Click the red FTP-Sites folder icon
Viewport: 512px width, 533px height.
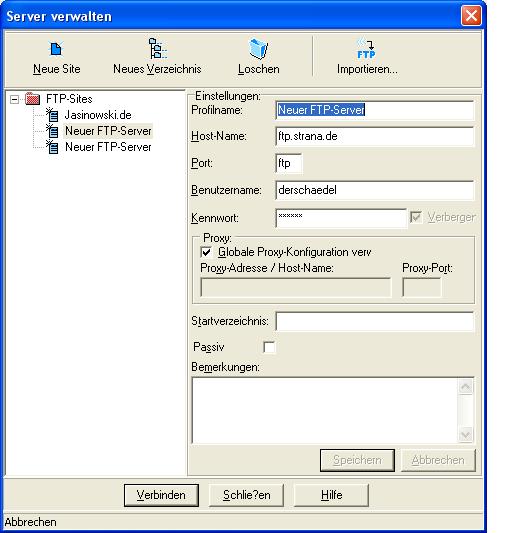(x=33, y=99)
